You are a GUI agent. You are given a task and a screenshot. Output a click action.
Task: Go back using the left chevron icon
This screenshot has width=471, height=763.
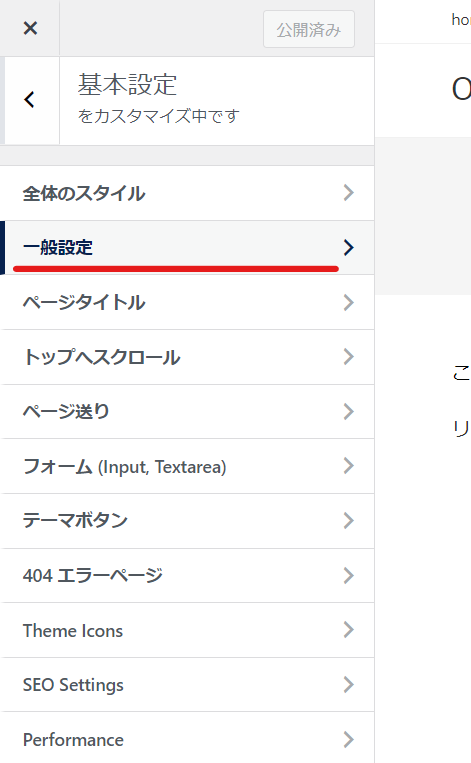30,100
